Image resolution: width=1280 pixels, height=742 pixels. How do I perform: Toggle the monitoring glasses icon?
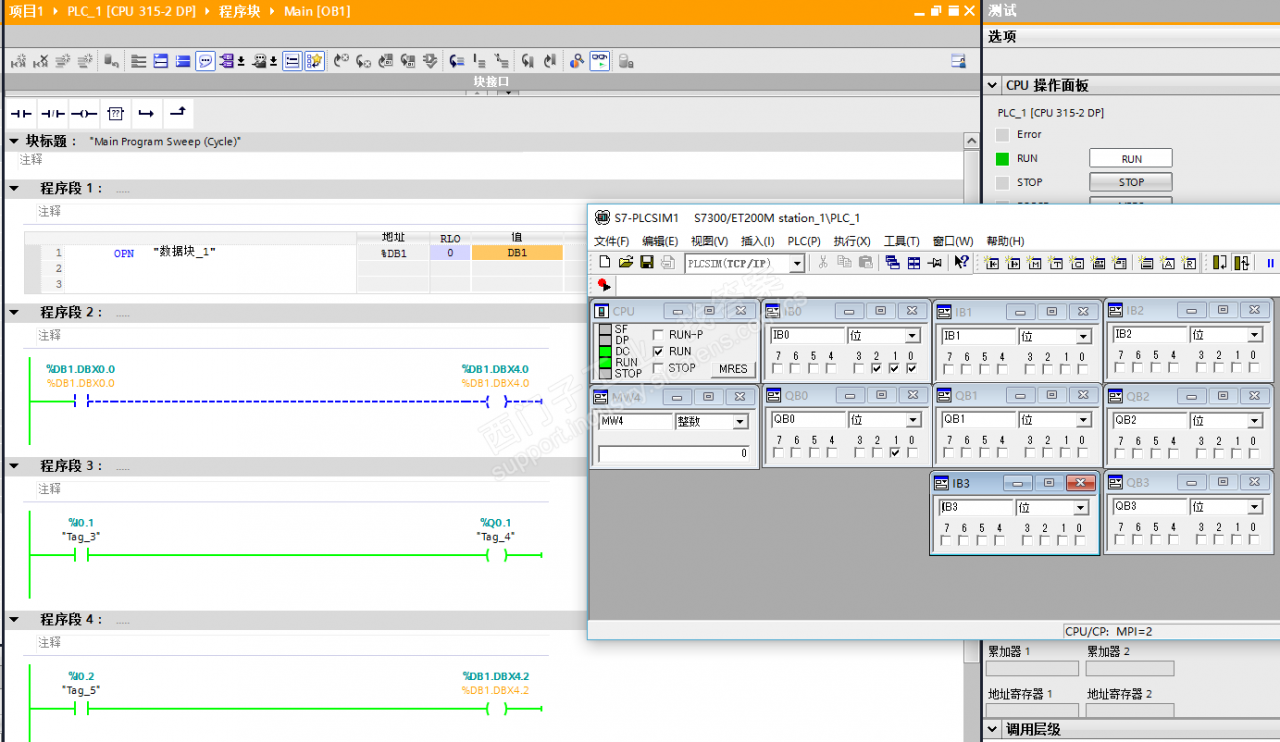(x=599, y=61)
